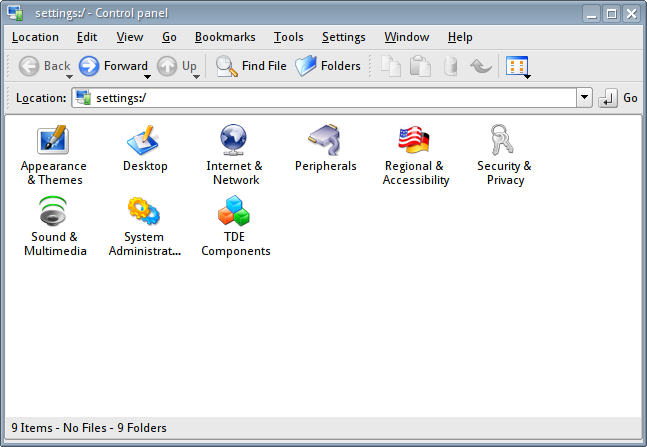The image size is (647, 447).
Task: Navigate Up one level
Action: point(177,66)
